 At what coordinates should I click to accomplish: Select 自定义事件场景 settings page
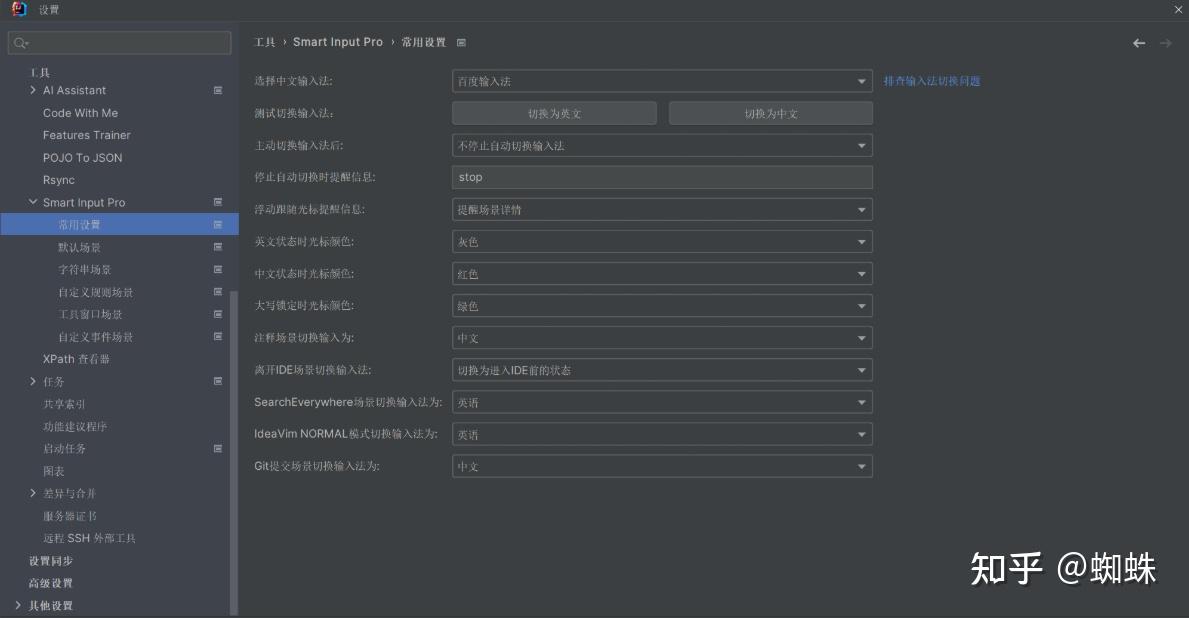click(96, 337)
